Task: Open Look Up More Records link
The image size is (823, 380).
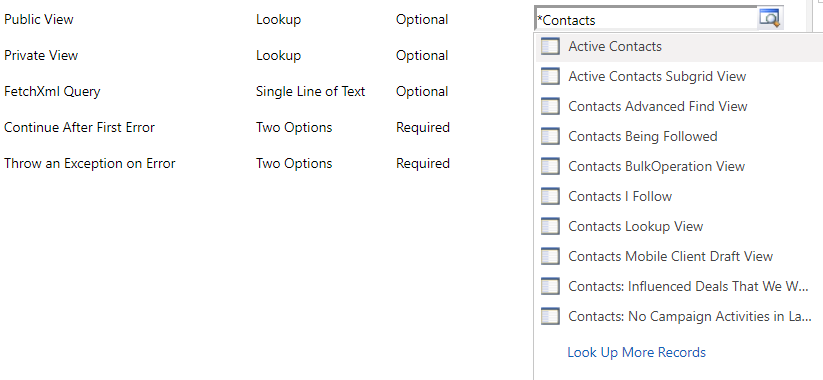Action: 636,352
